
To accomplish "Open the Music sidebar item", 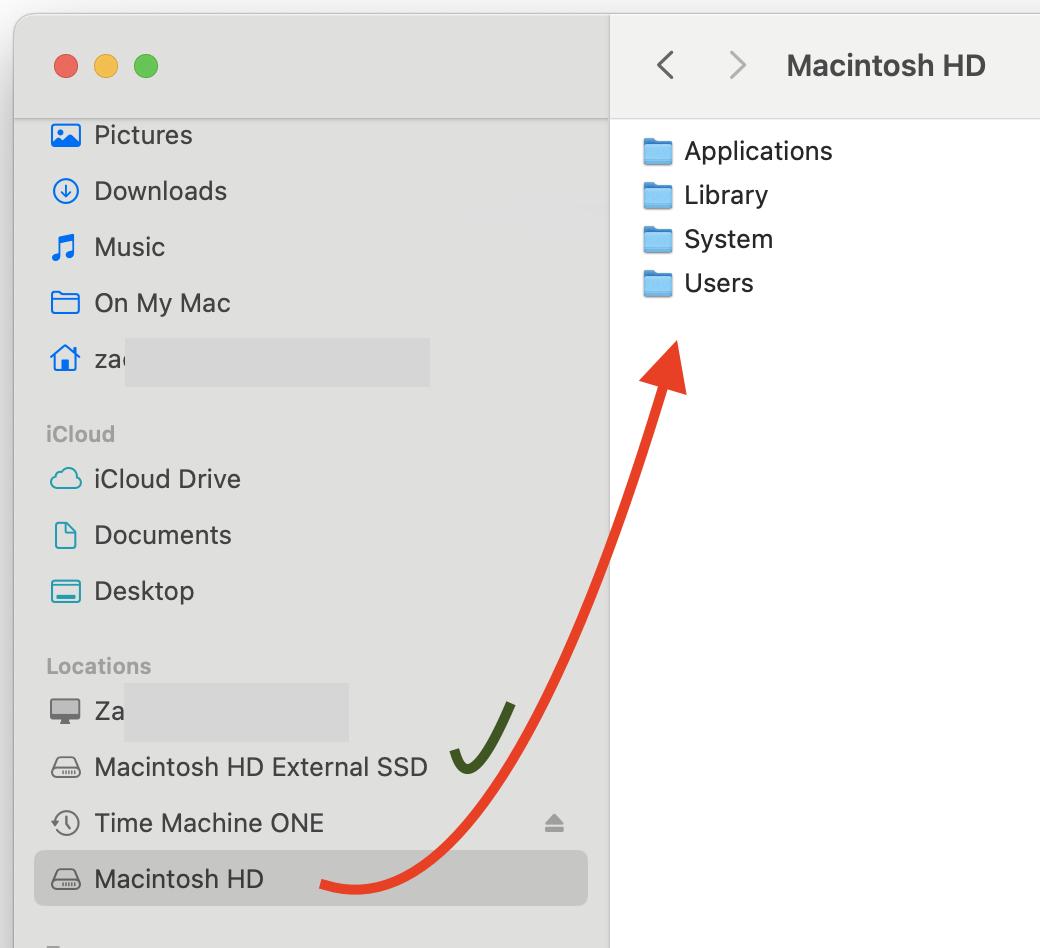I will (65, 247).
